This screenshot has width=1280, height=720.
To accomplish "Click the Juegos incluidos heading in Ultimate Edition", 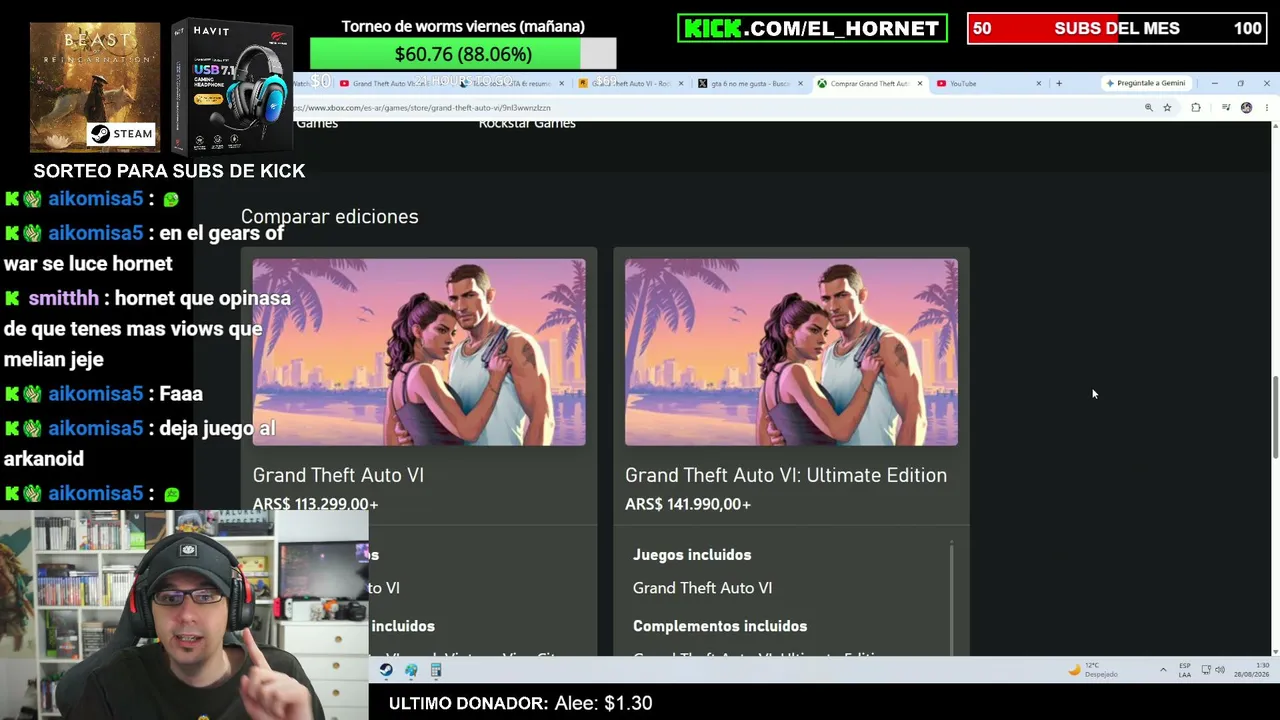I will [692, 555].
